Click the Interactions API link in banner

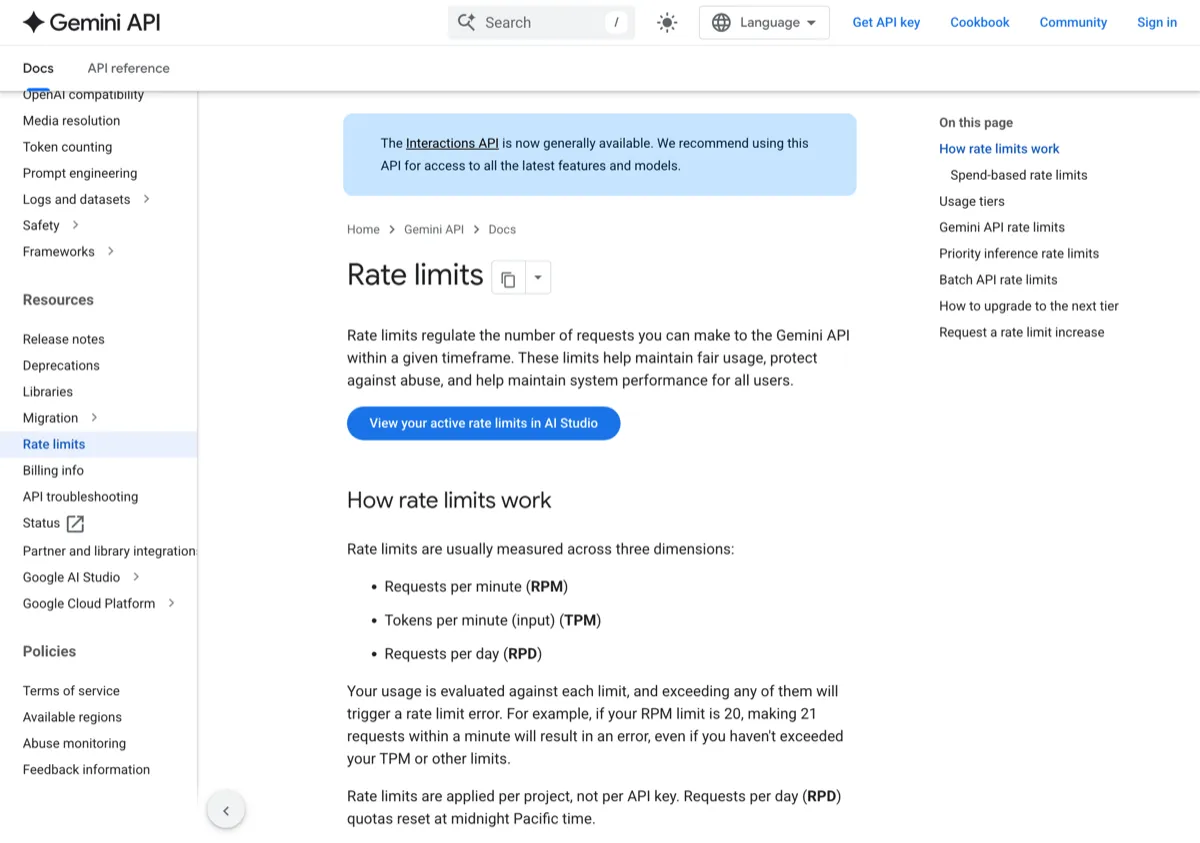click(x=452, y=143)
